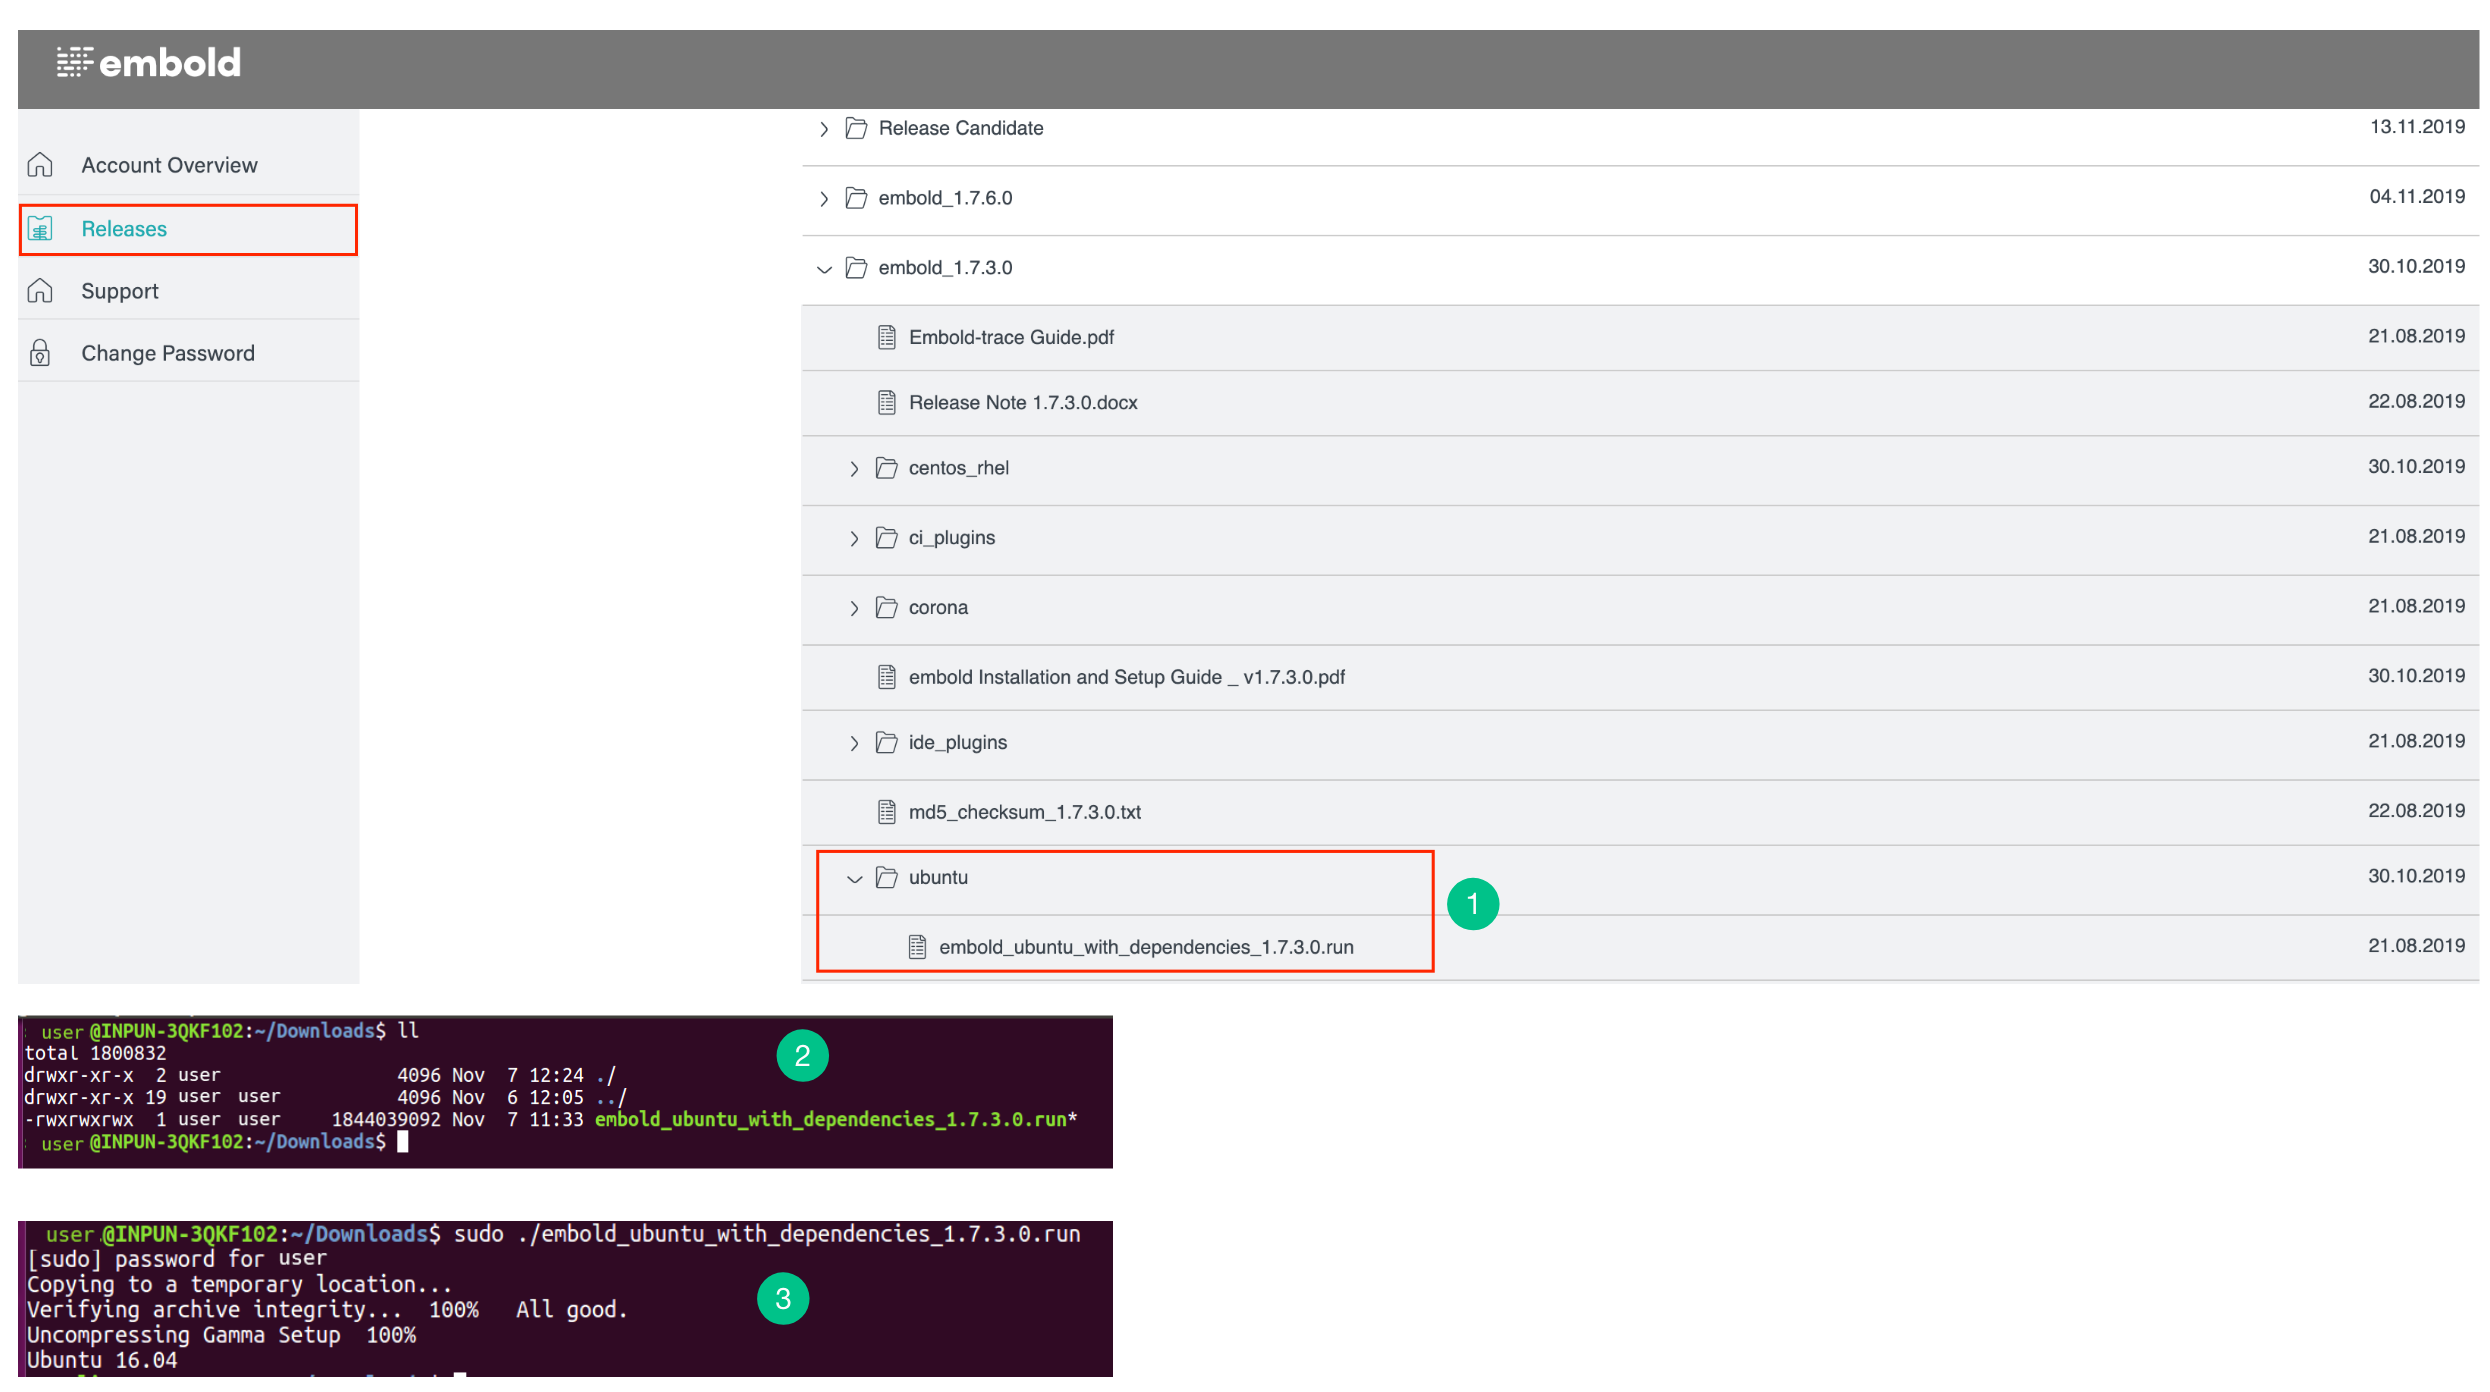Click the embold_ubuntu_with_dependencies run file icon
This screenshot has height=1392, width=2490.
click(x=917, y=948)
